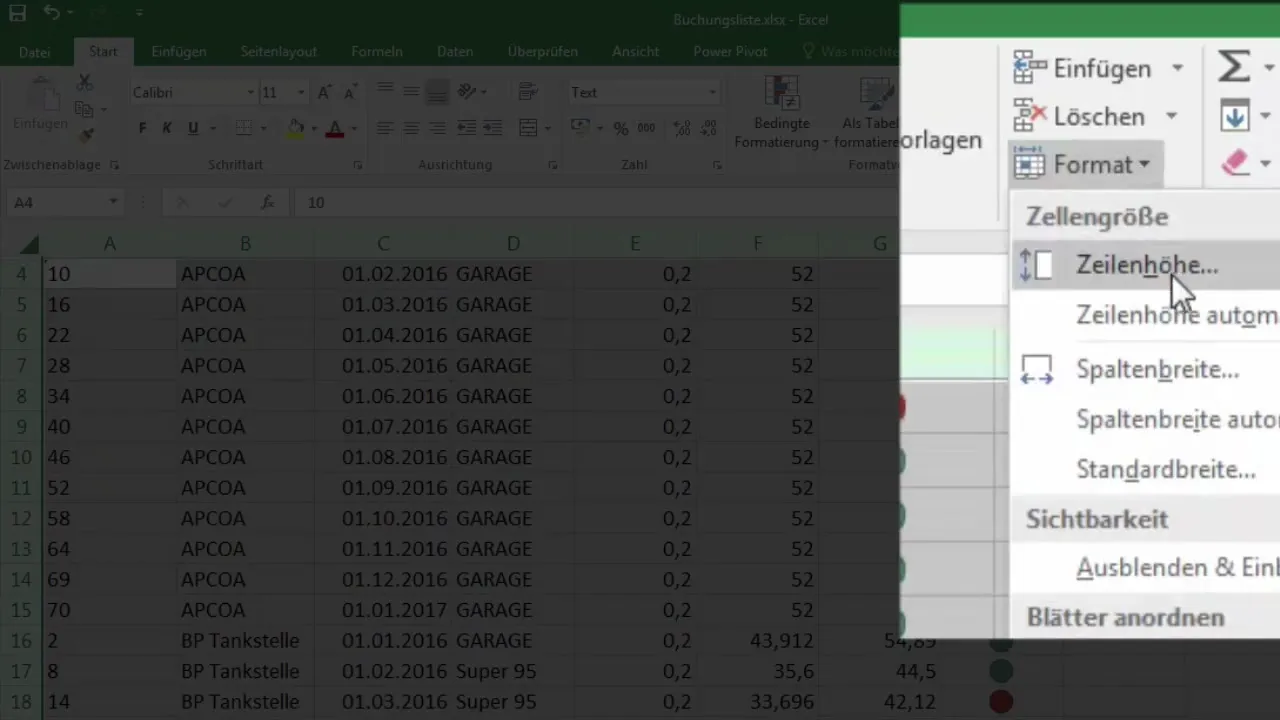Screen dimensions: 1280x720
Task: Apply percent style icon
Action: (x=621, y=128)
